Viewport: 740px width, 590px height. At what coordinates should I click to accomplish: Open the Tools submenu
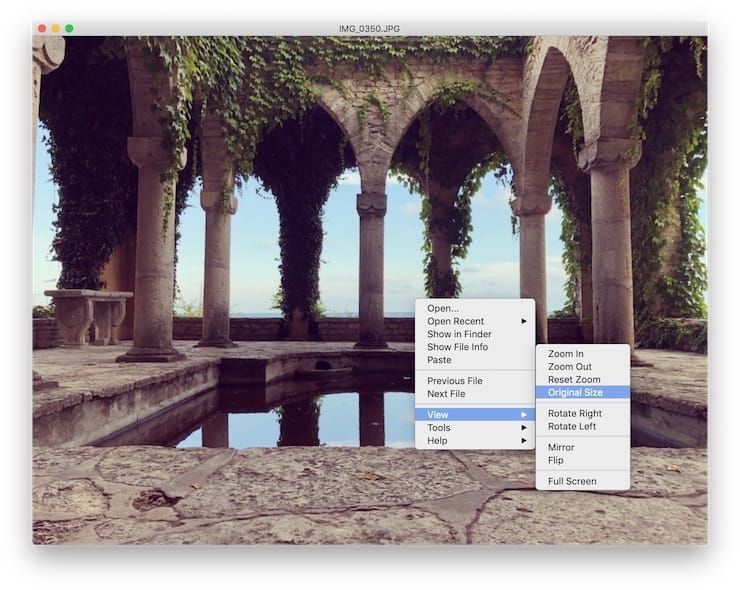coord(475,428)
